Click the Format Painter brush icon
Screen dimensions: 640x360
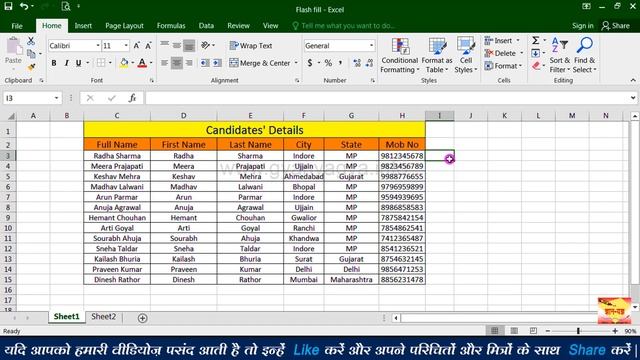[31, 67]
